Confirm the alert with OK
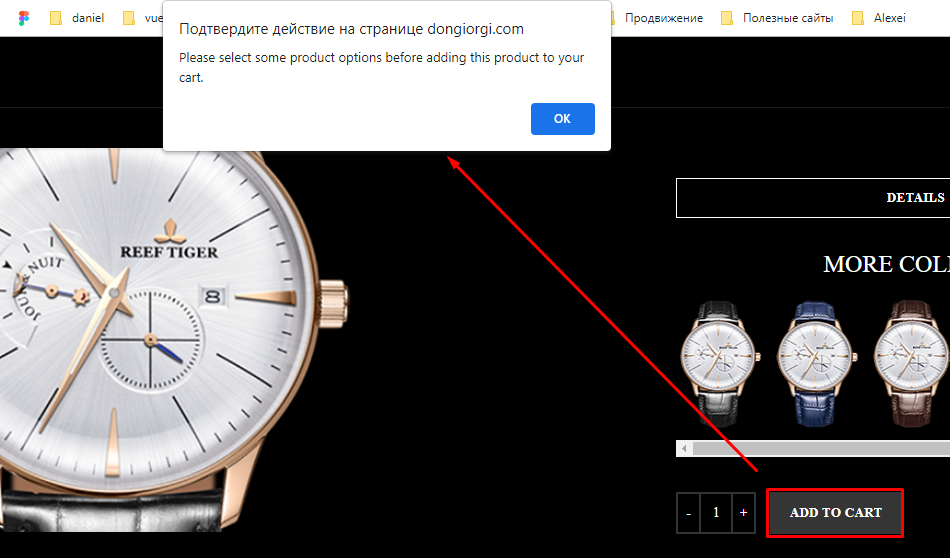This screenshot has width=950, height=558. [x=562, y=119]
